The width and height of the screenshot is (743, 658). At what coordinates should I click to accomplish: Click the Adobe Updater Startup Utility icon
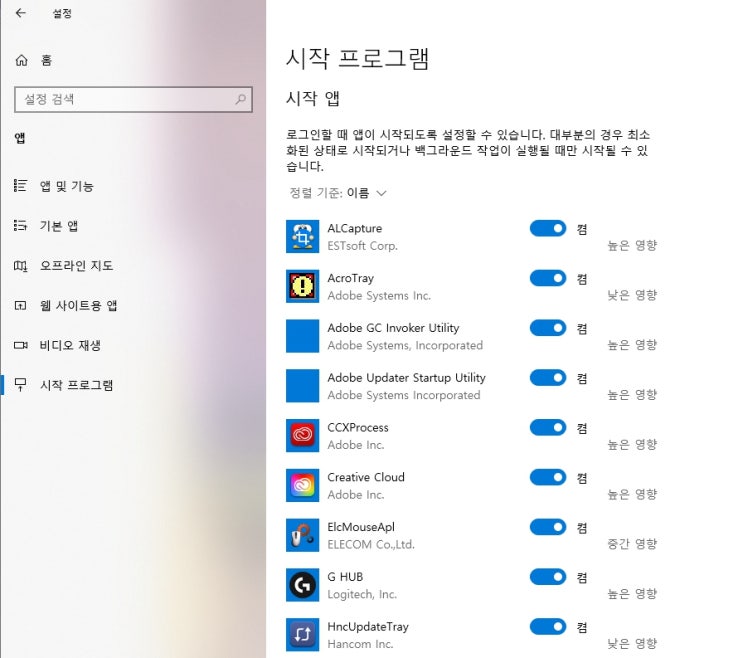click(302, 386)
